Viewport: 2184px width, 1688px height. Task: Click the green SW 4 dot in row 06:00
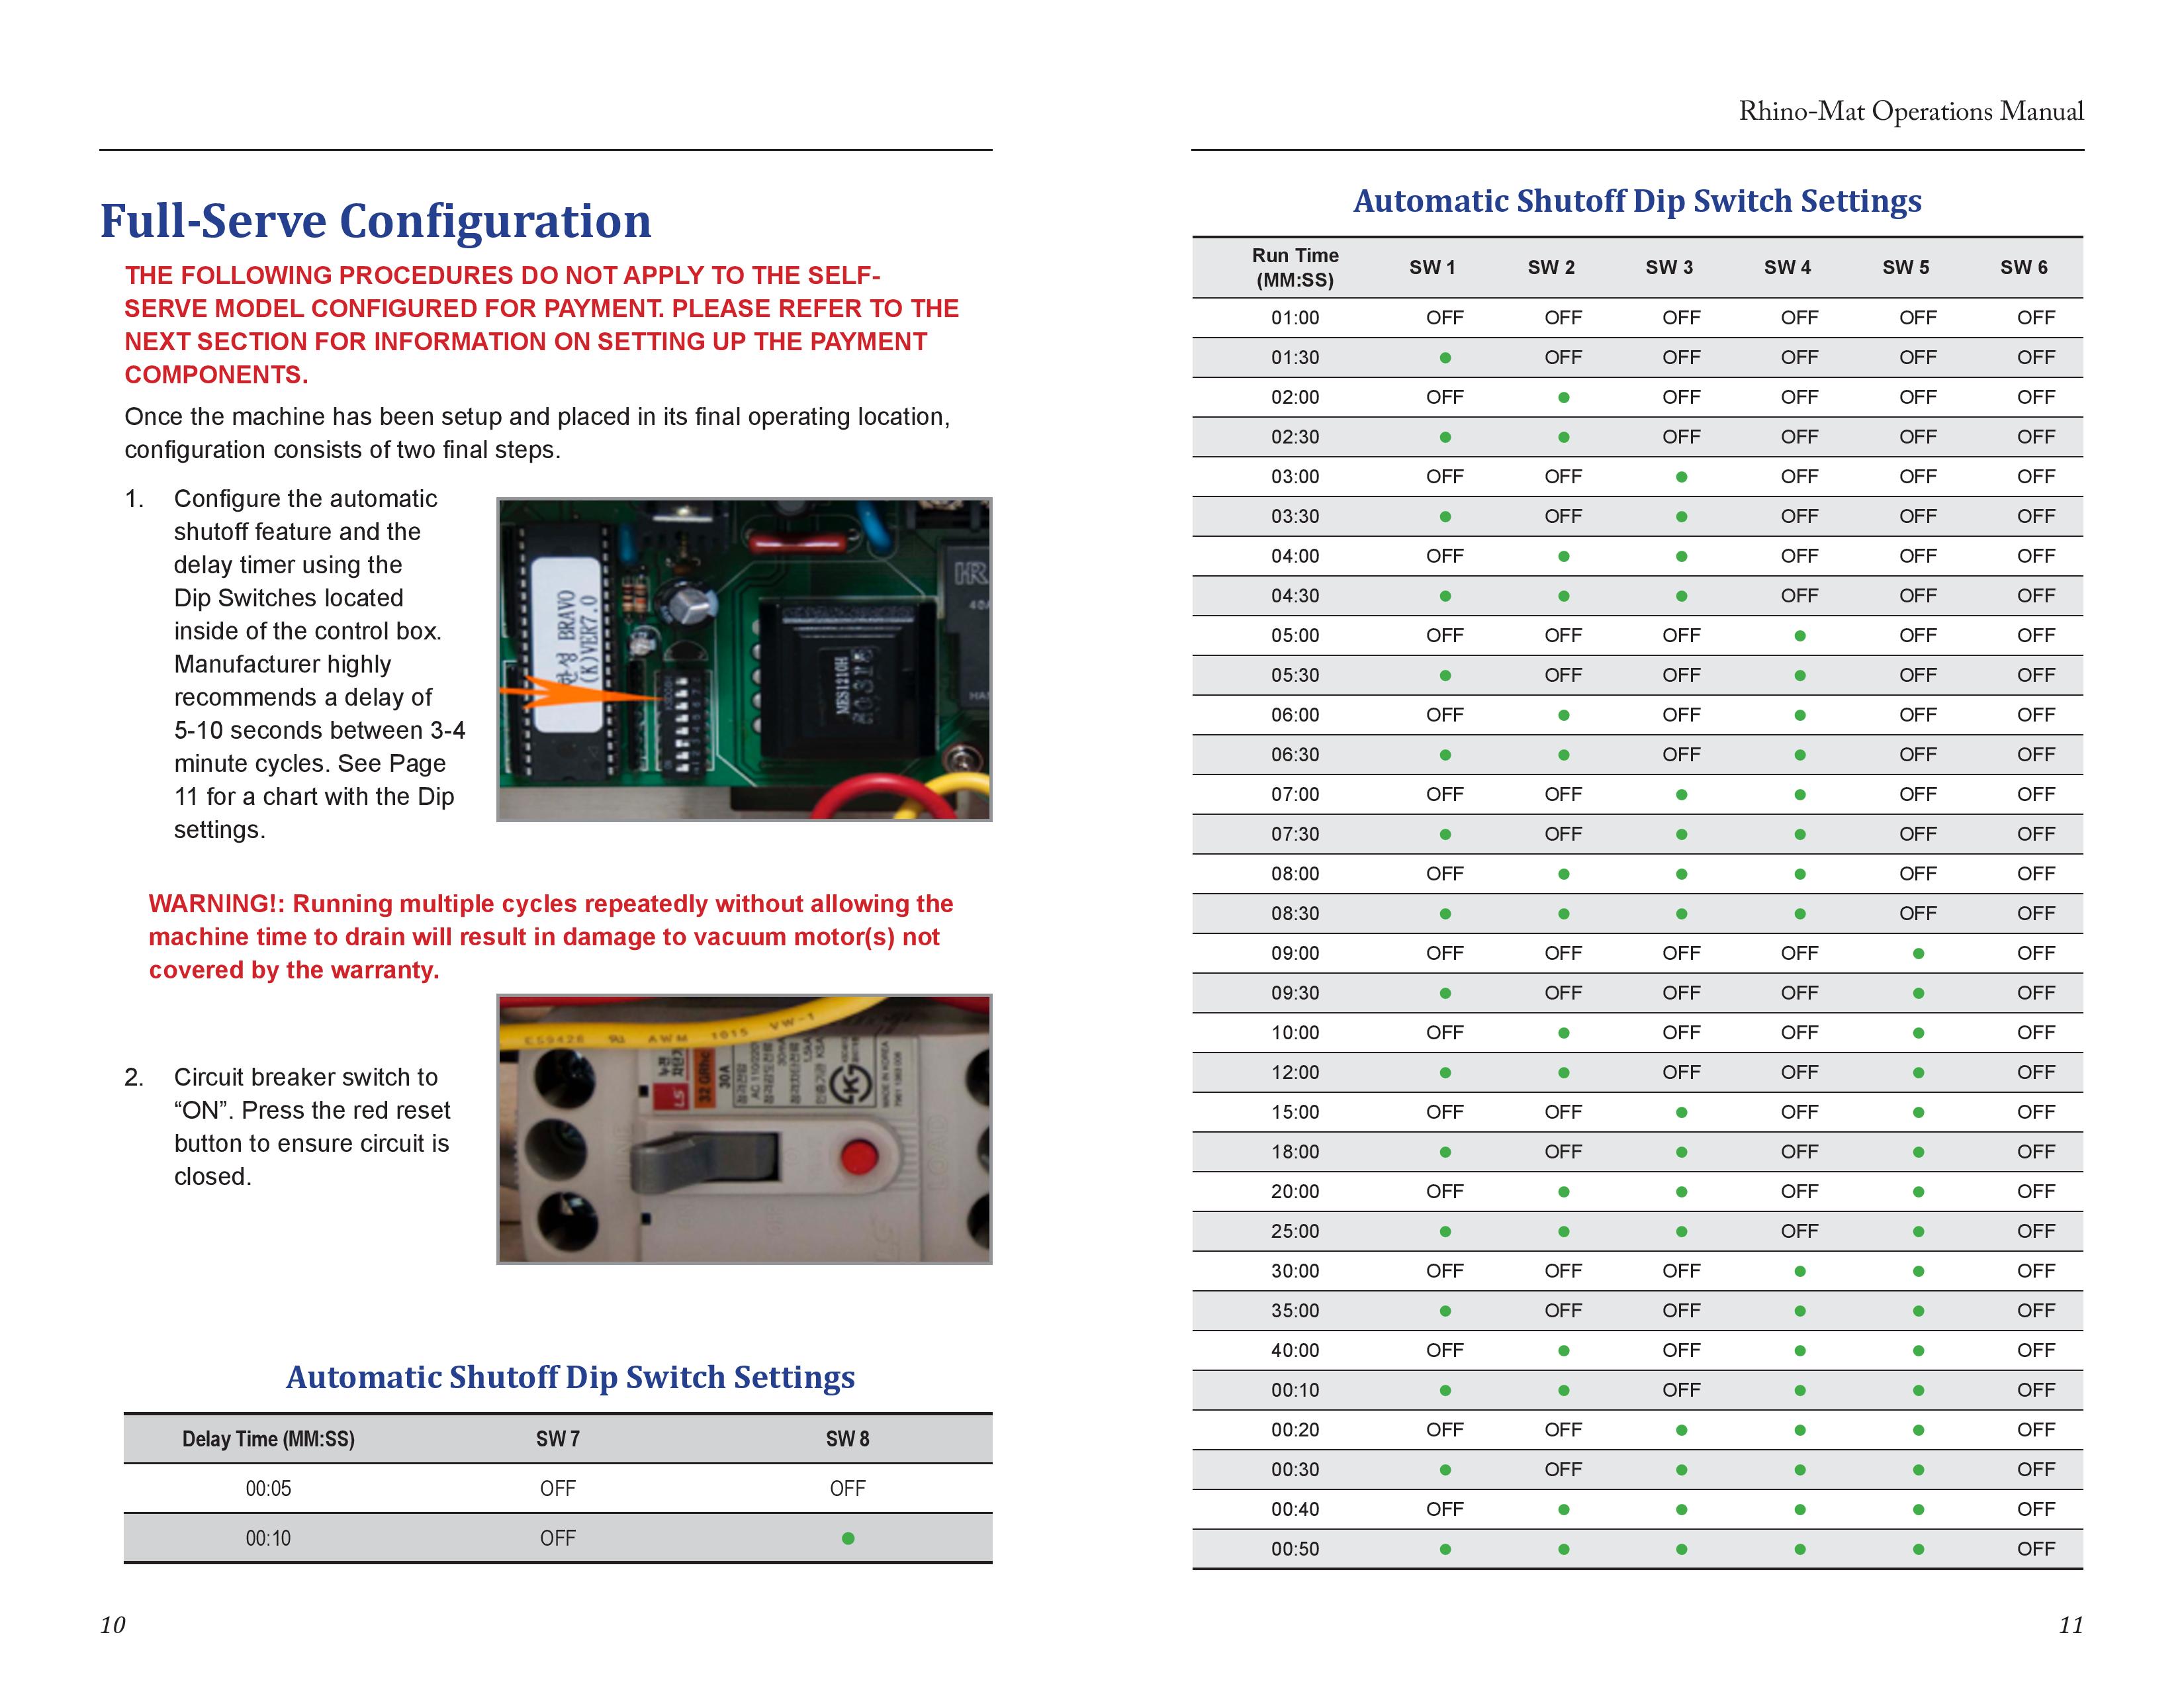1800,715
